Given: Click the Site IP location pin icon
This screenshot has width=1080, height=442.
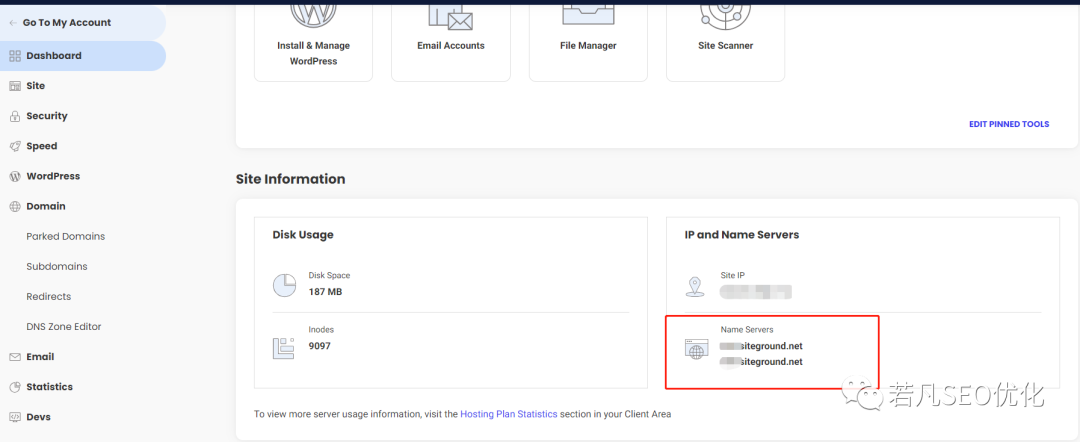Looking at the screenshot, I should [695, 287].
